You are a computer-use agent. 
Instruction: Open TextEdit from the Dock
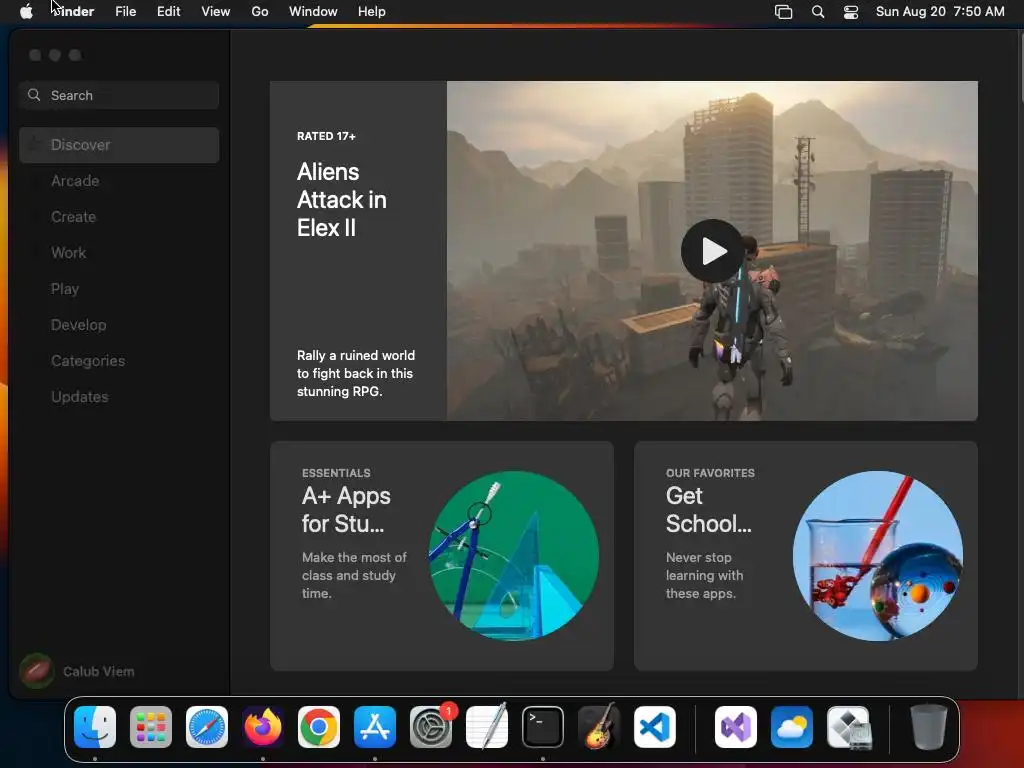(487, 727)
